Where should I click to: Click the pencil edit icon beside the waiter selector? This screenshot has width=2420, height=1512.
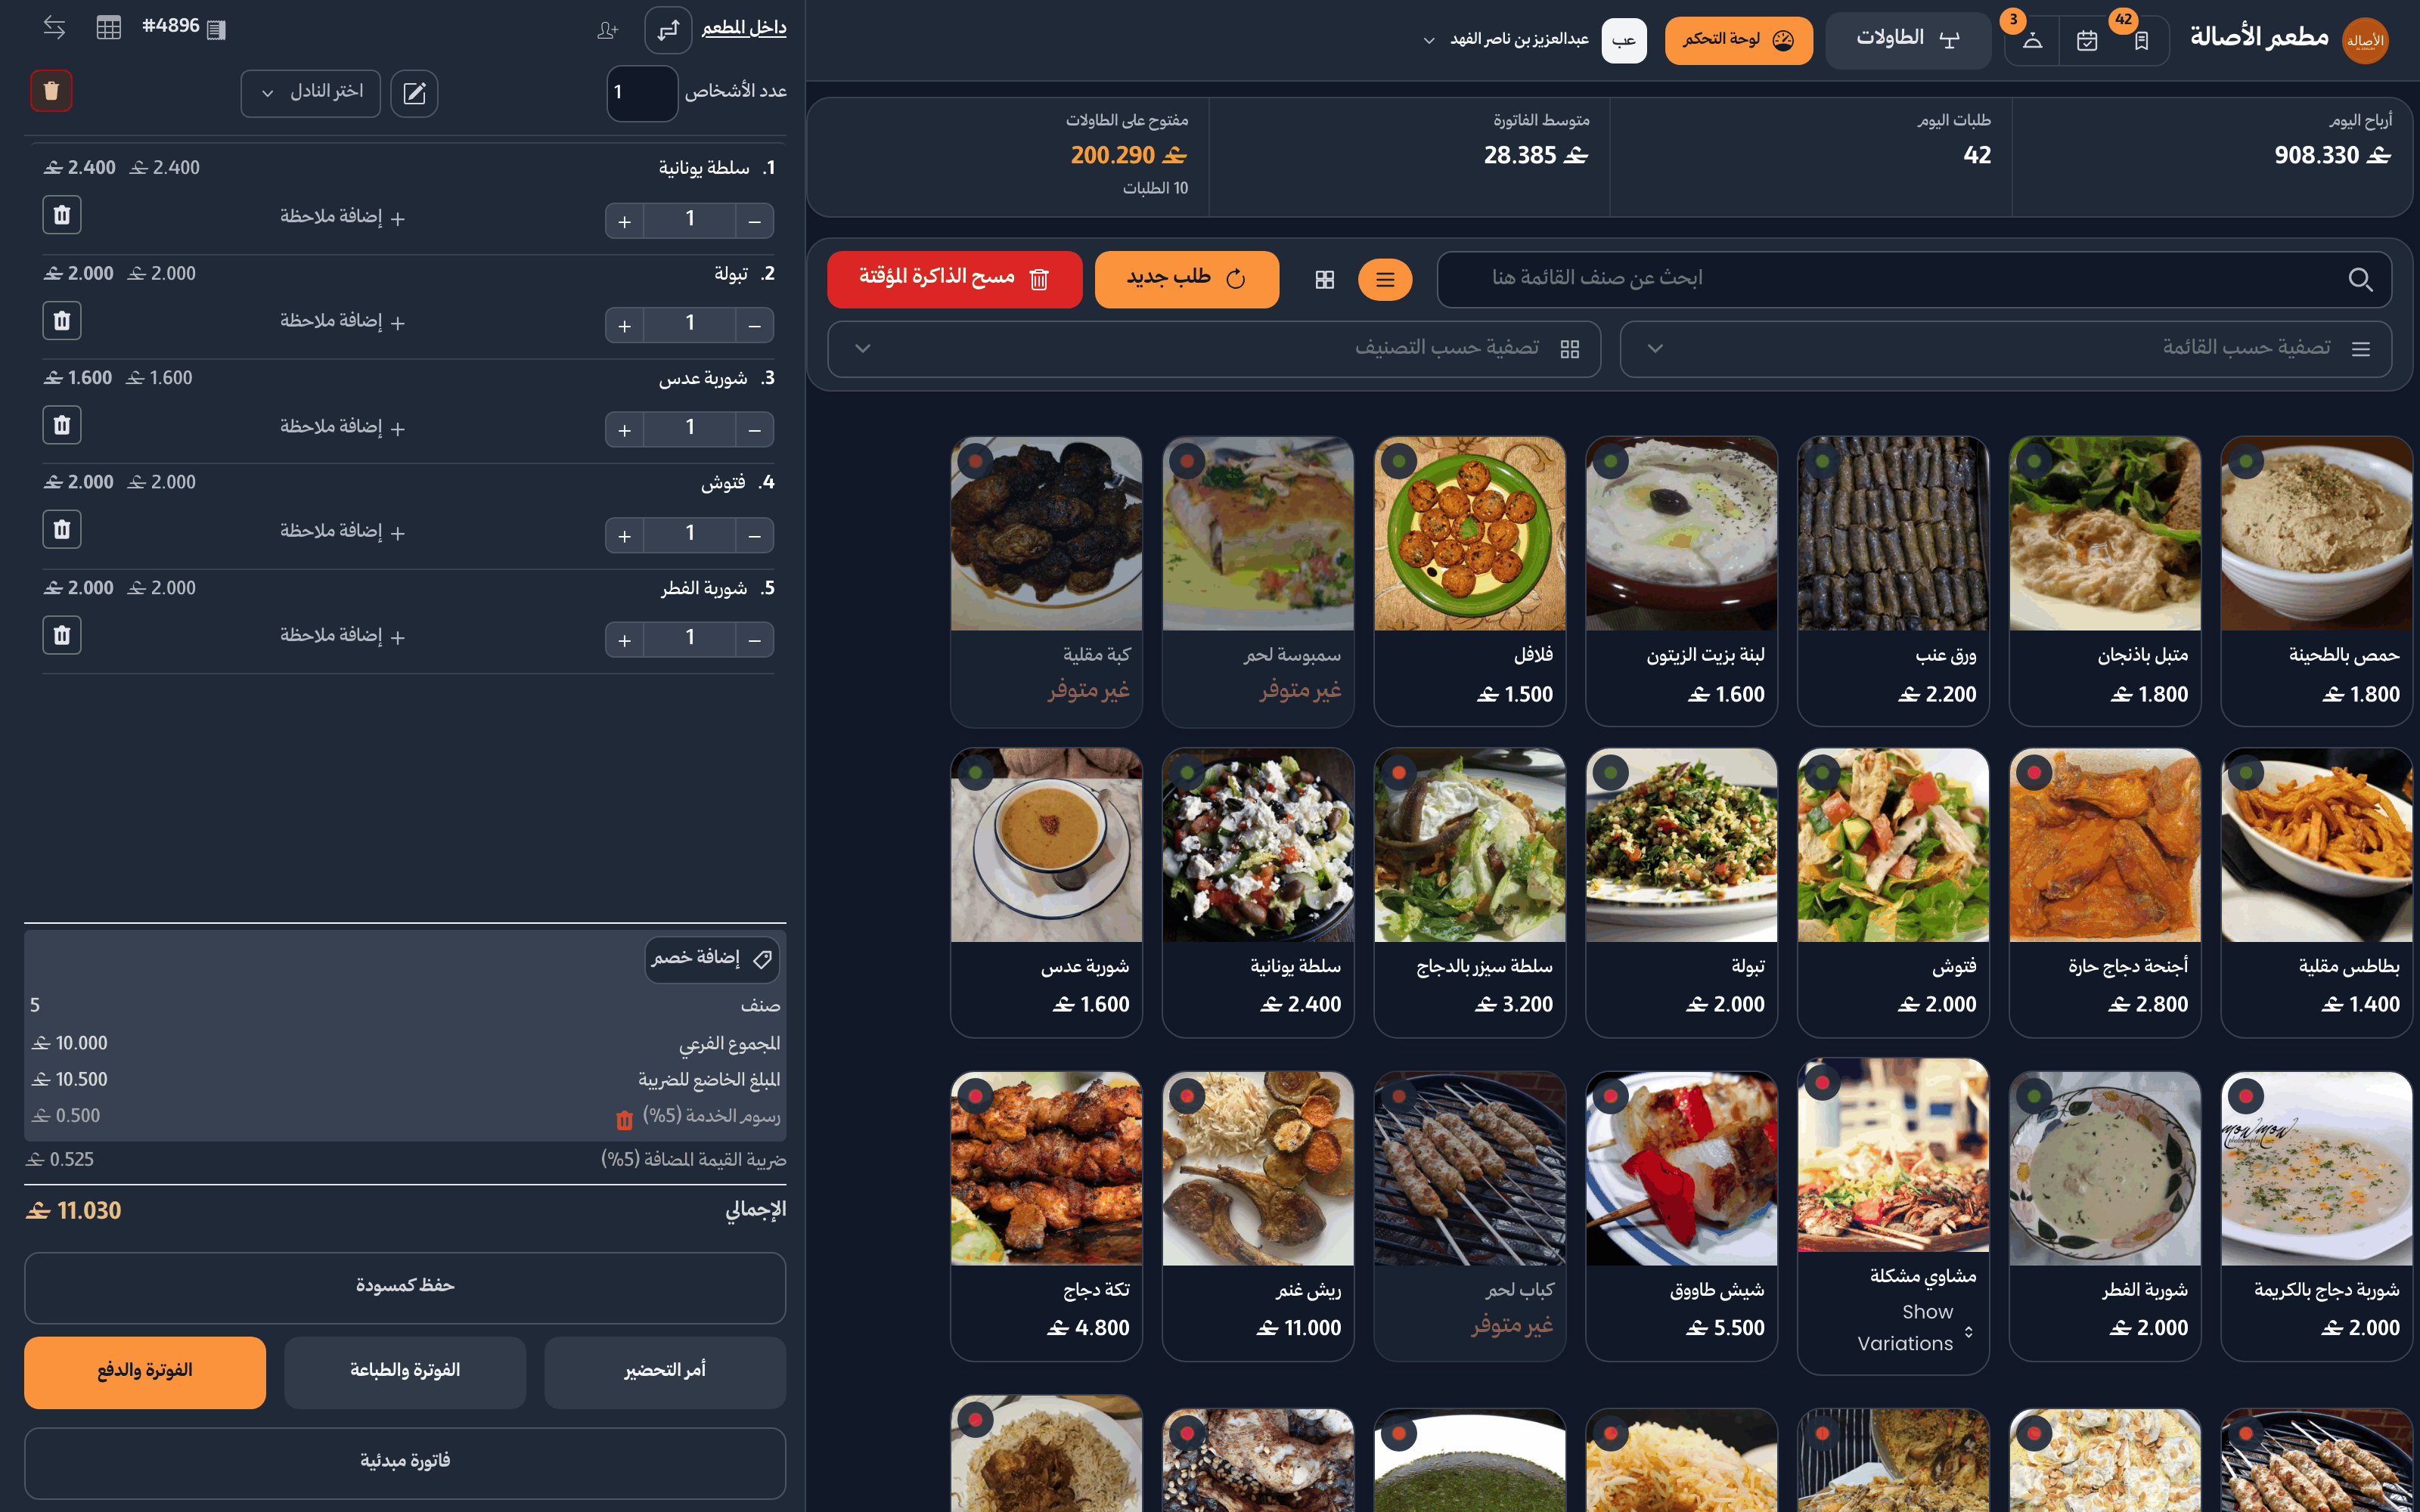(414, 93)
